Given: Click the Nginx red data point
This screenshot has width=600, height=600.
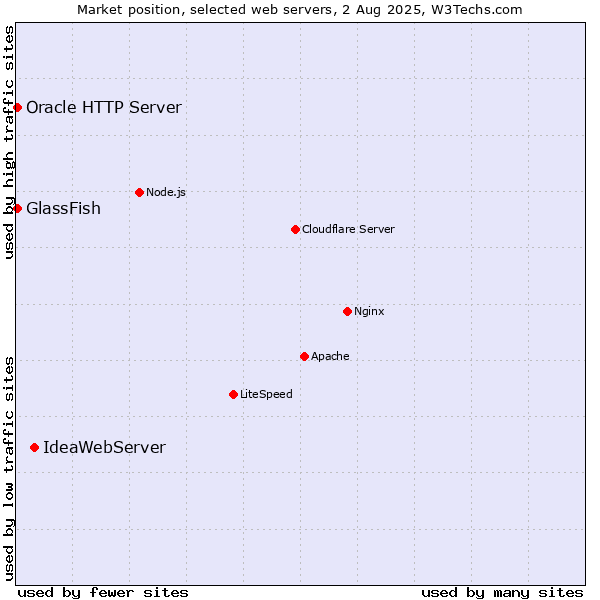Looking at the screenshot, I should click(347, 311).
